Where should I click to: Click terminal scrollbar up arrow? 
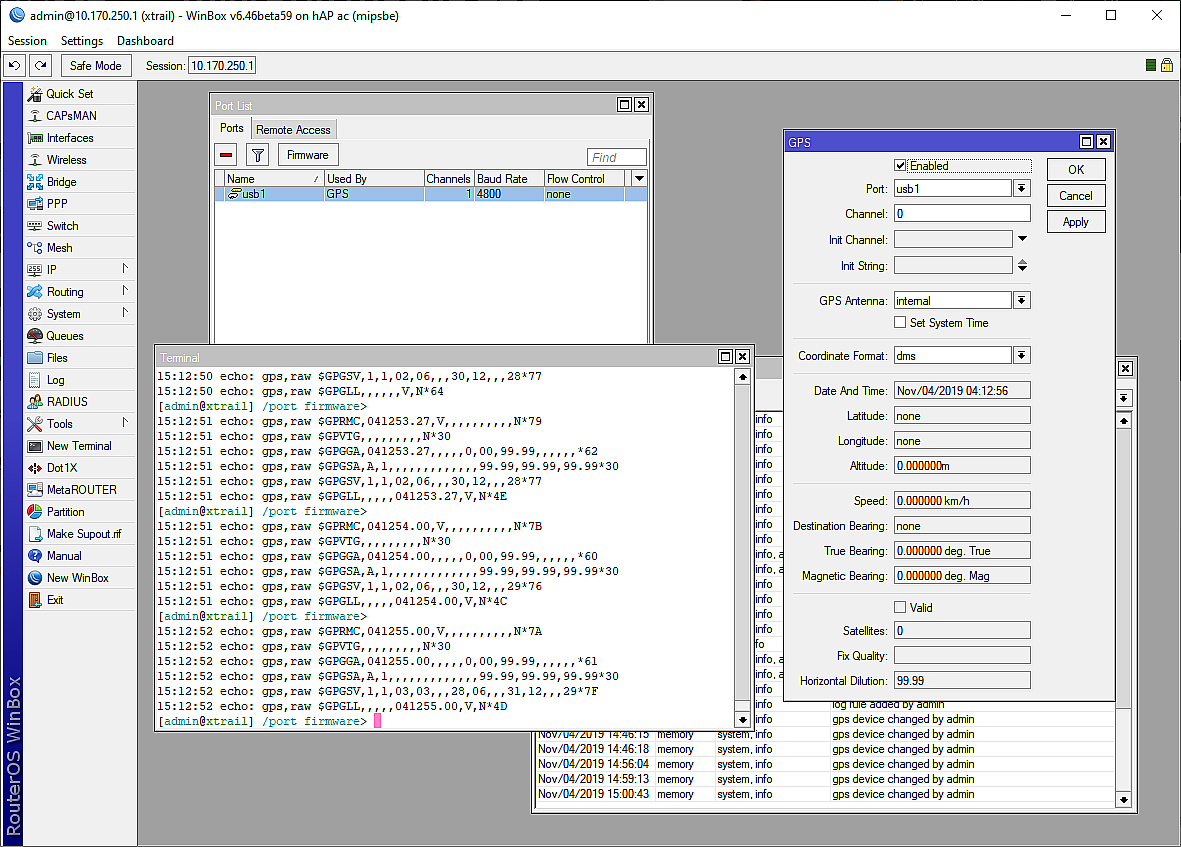click(742, 377)
